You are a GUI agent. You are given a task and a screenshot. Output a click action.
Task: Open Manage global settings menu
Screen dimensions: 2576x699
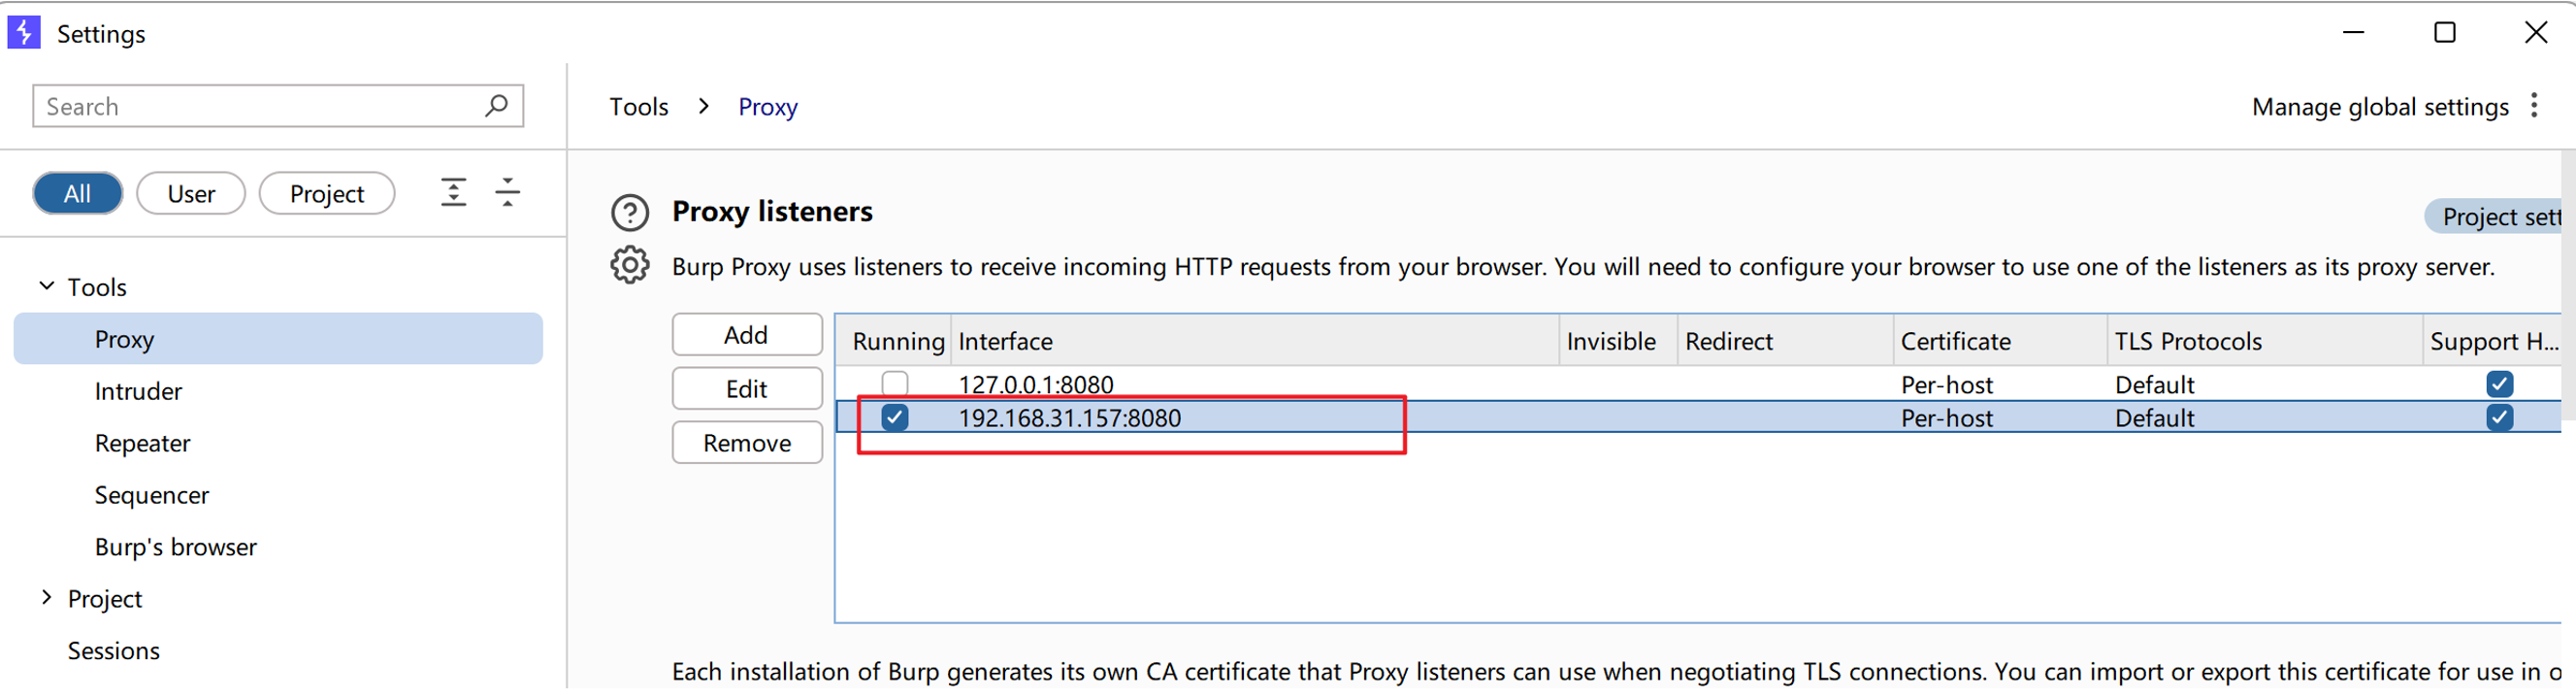point(2379,107)
